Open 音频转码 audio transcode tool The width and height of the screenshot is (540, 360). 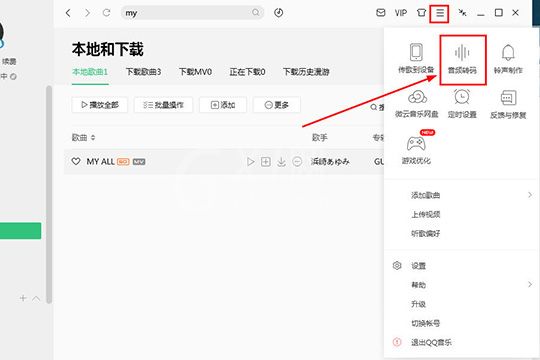[x=462, y=60]
